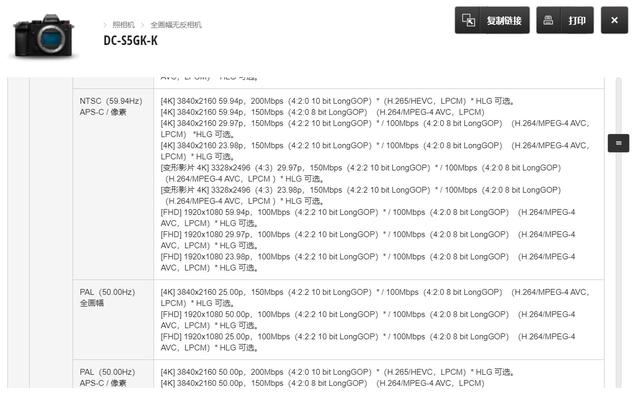Click the [4K] 3840x2160 29.97p 150Mbps line
Screen dimensions: 640x397
375,129
